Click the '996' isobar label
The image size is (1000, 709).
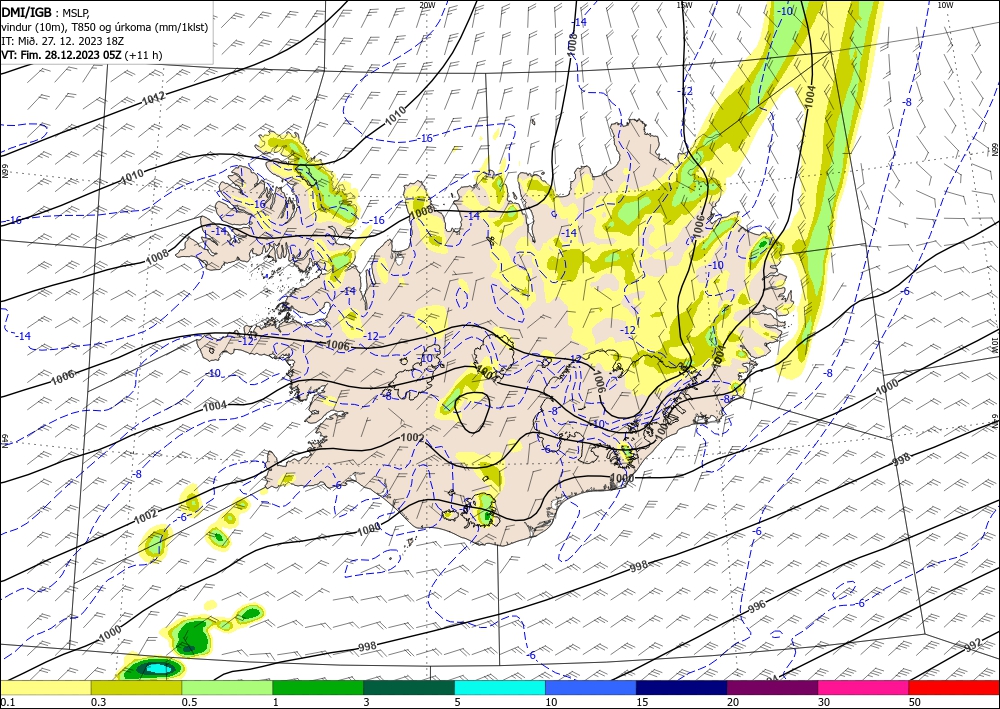pos(756,606)
